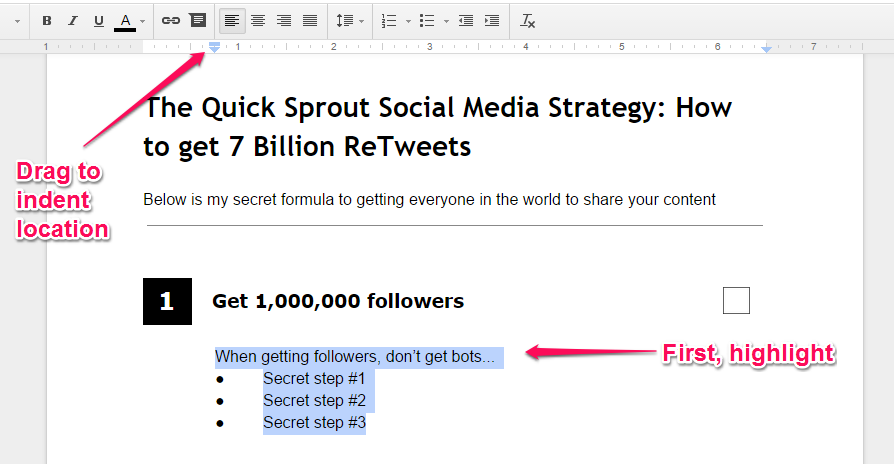Screen dimensions: 894x464
Task: Click the heading 'Get 1,000,000 followers'
Action: (x=338, y=301)
